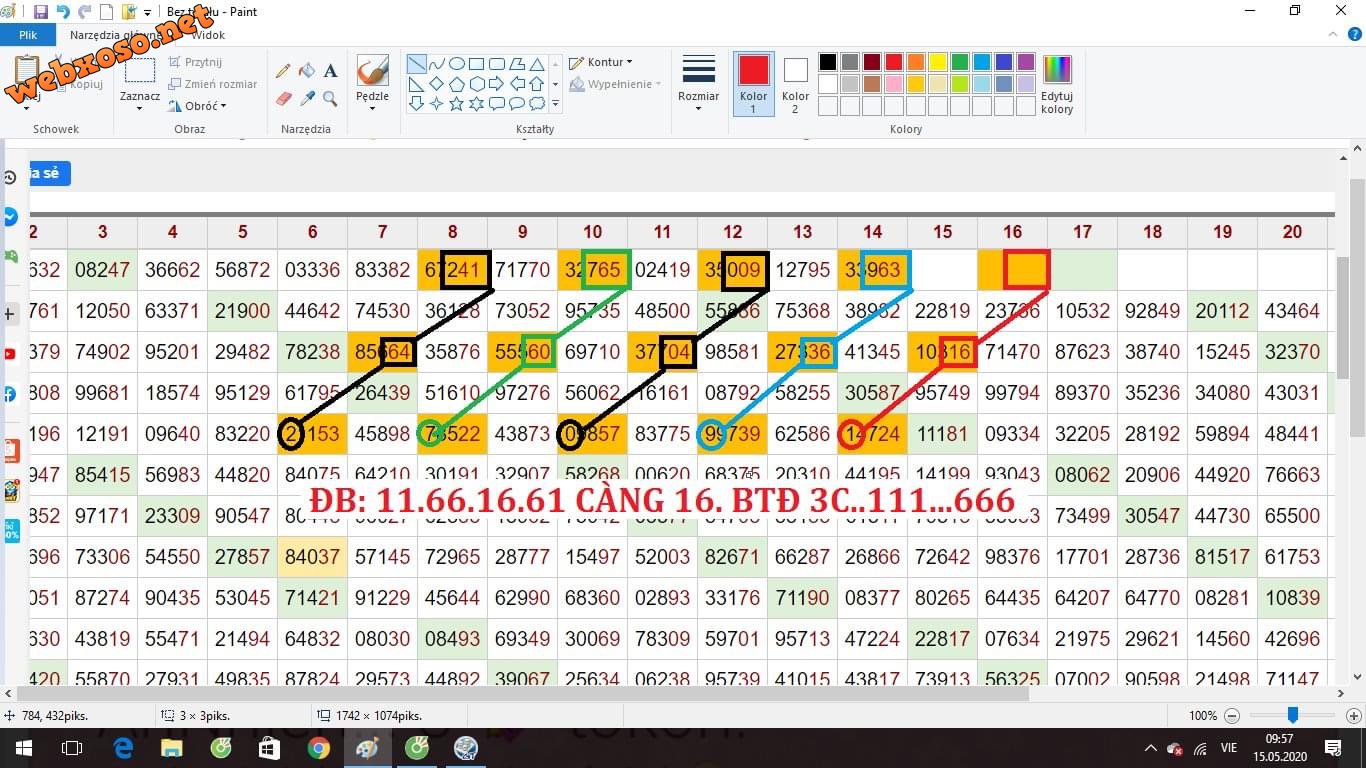Select the fill with color bucket tool

pyautogui.click(x=306, y=70)
